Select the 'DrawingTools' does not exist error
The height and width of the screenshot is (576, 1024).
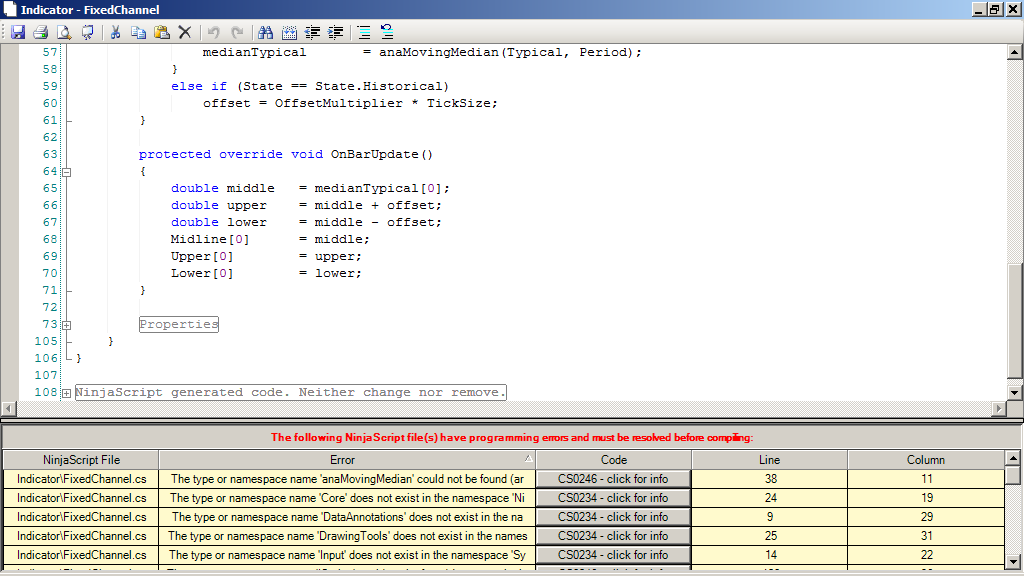tap(347, 536)
